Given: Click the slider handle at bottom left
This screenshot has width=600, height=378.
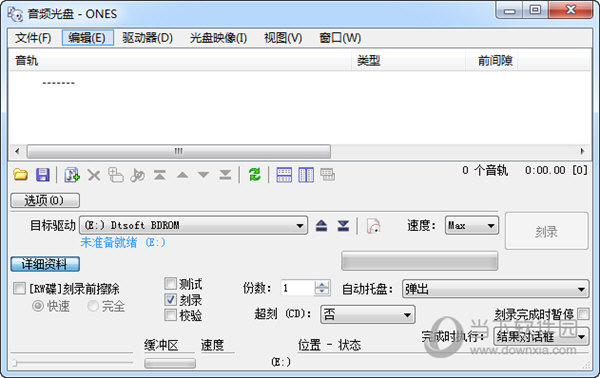Looking at the screenshot, I should click(x=14, y=362).
